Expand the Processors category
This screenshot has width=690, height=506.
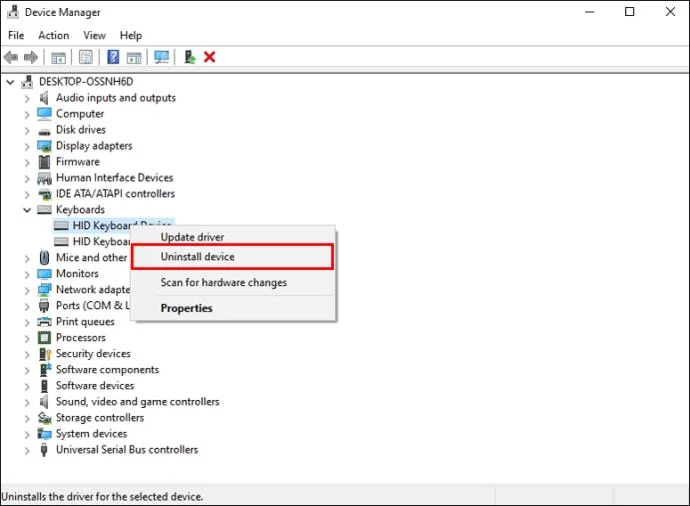(27, 338)
